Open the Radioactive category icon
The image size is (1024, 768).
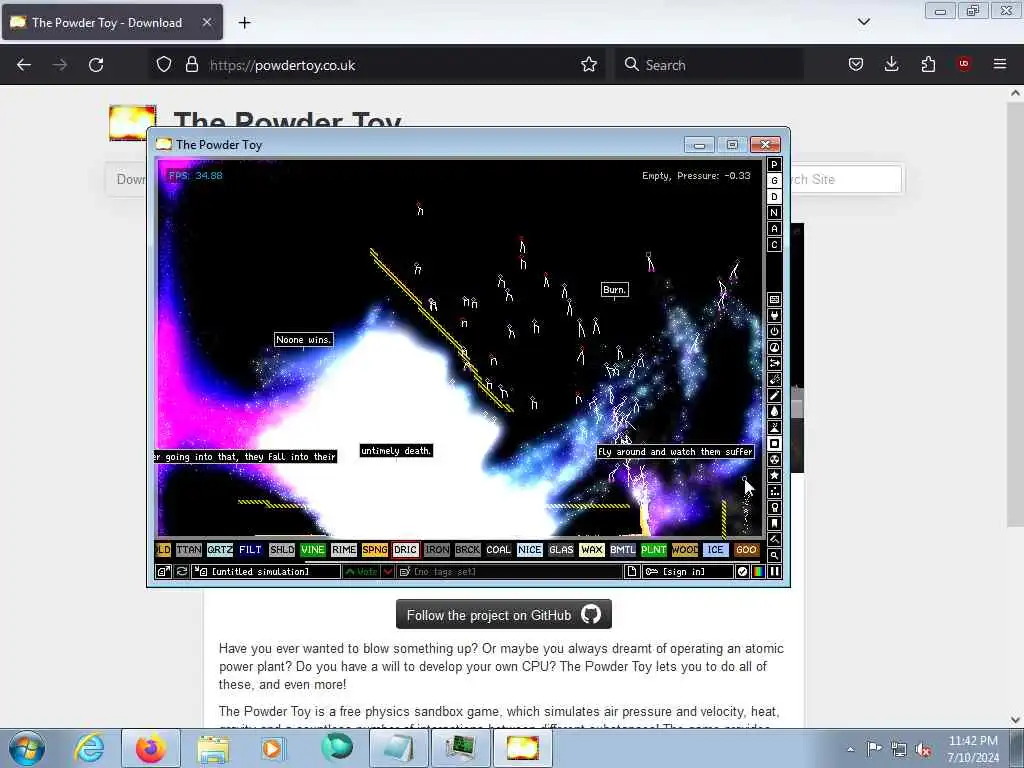pyautogui.click(x=774, y=460)
